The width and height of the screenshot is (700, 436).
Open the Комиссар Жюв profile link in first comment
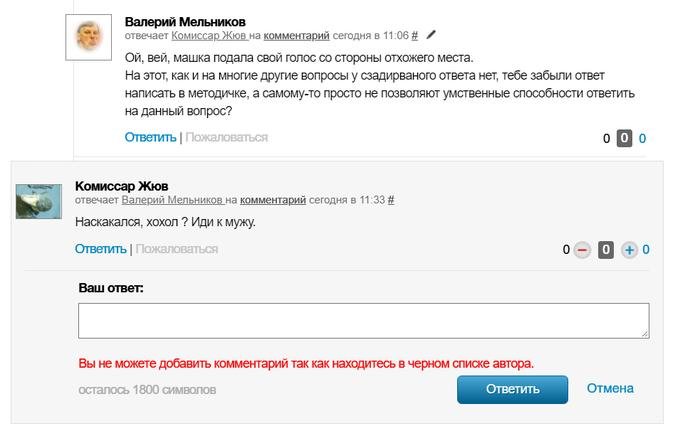208,36
